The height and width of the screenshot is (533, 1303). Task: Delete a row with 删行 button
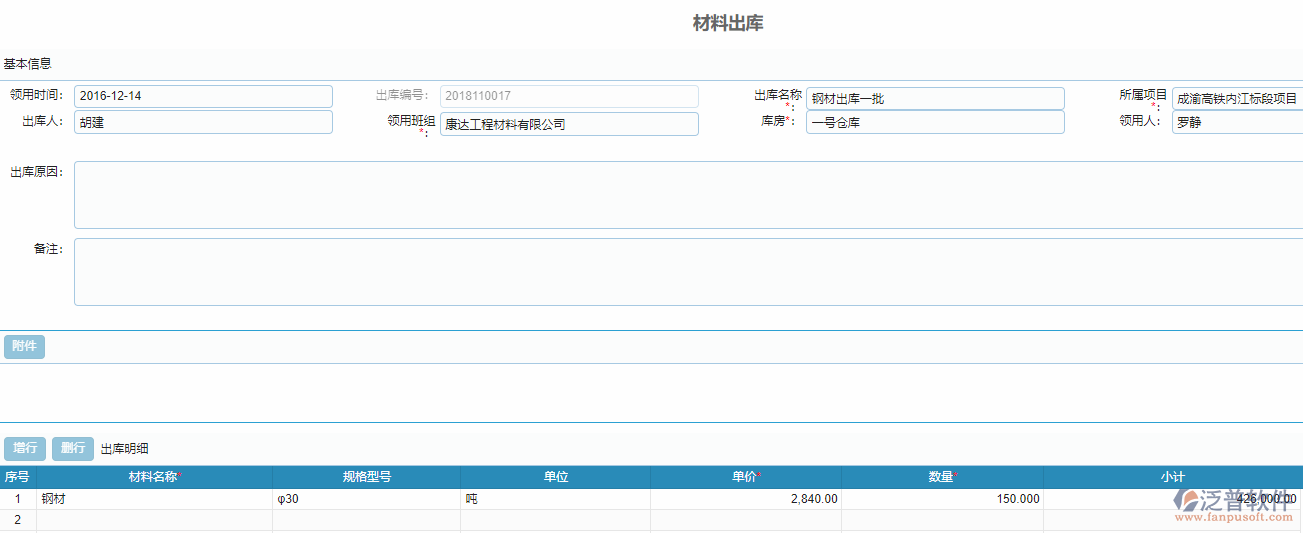click(73, 448)
